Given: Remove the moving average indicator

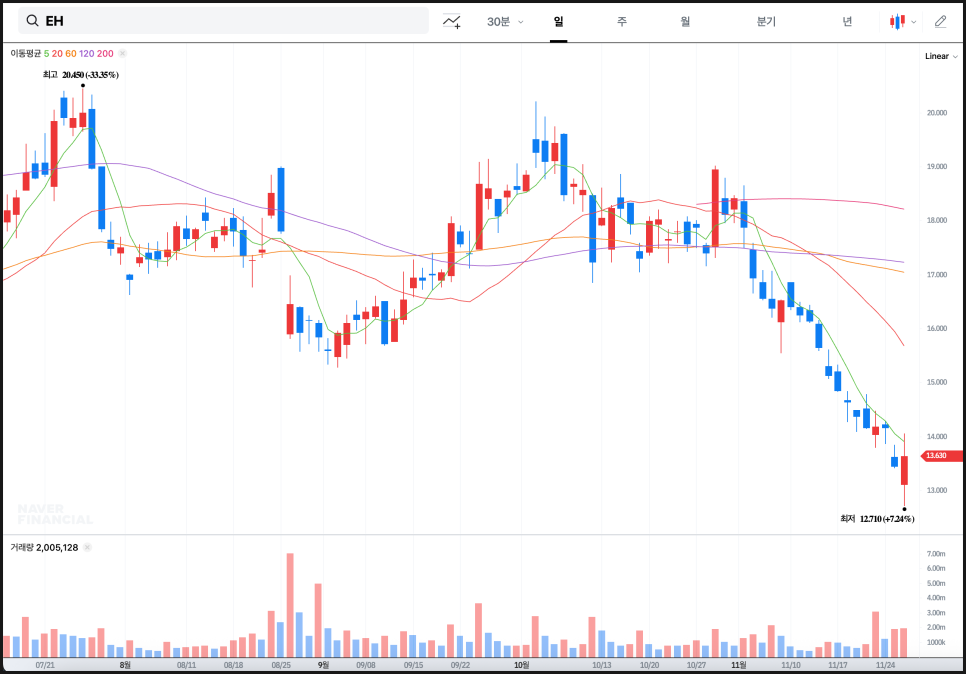Looking at the screenshot, I should (122, 54).
